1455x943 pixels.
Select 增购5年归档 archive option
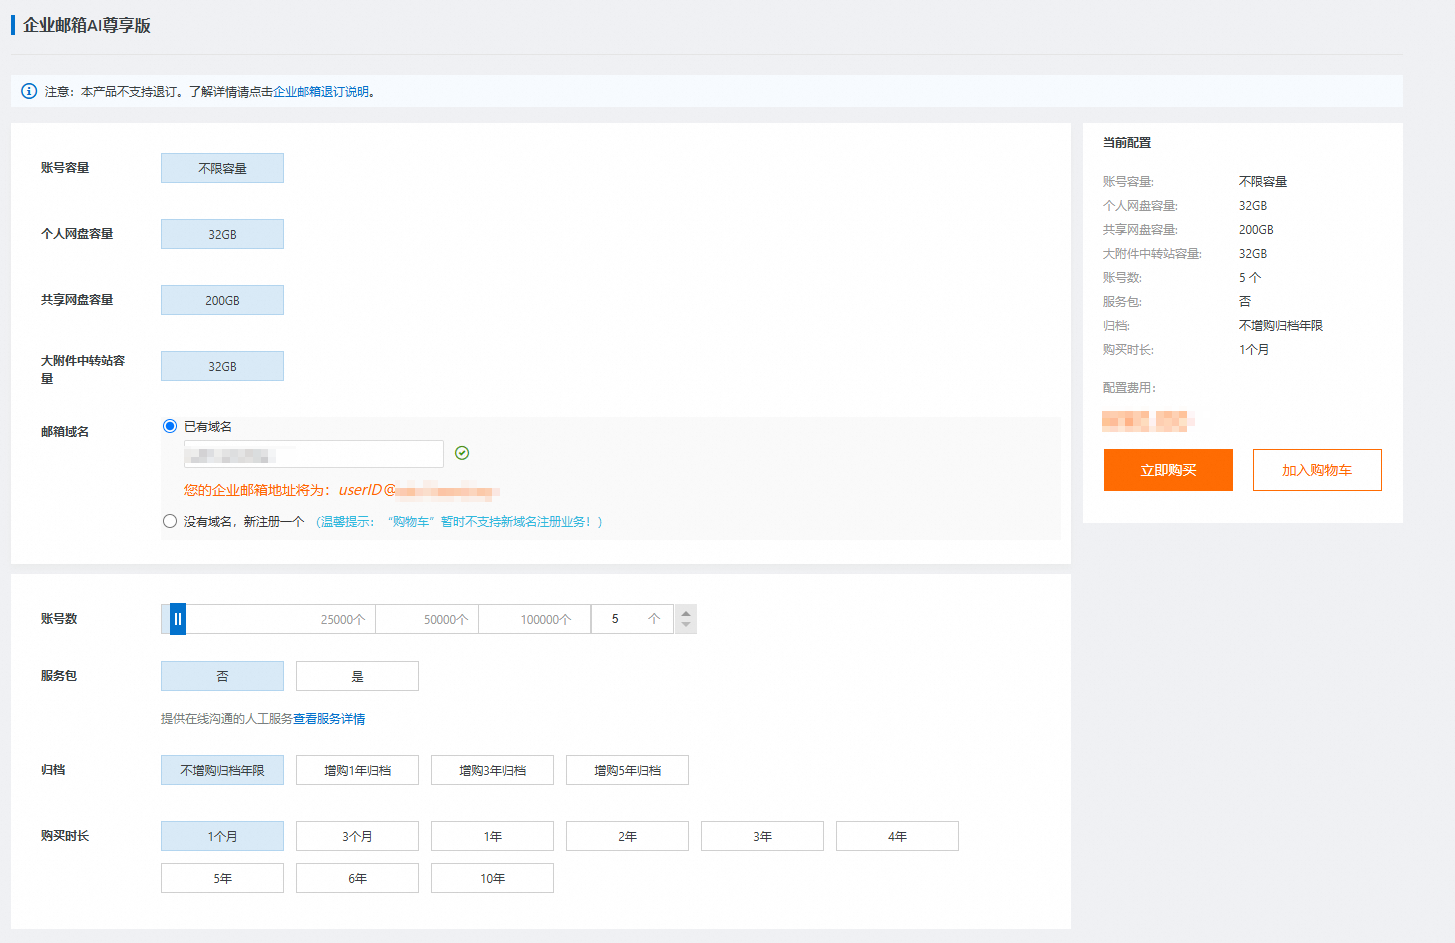pos(627,770)
